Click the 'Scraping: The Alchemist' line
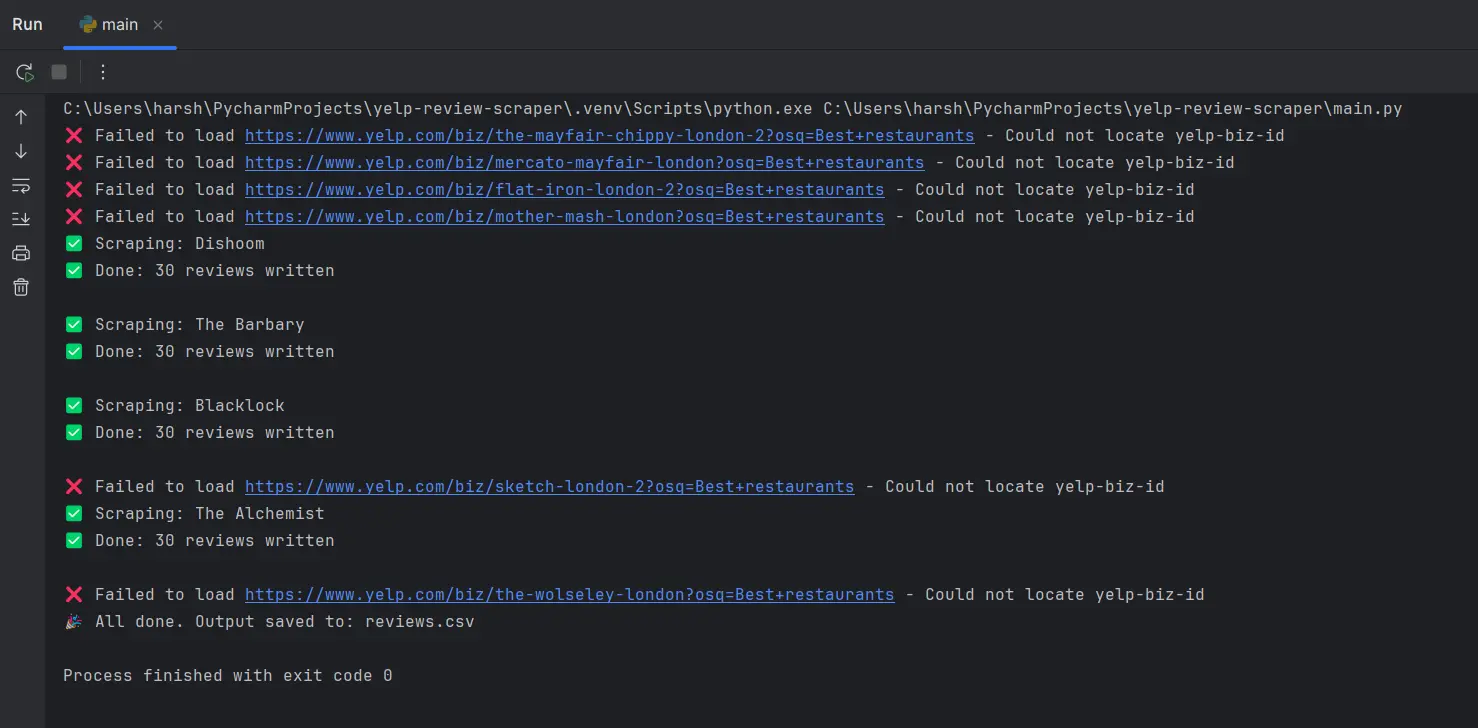Screen dimensions: 1478x728 [209, 513]
